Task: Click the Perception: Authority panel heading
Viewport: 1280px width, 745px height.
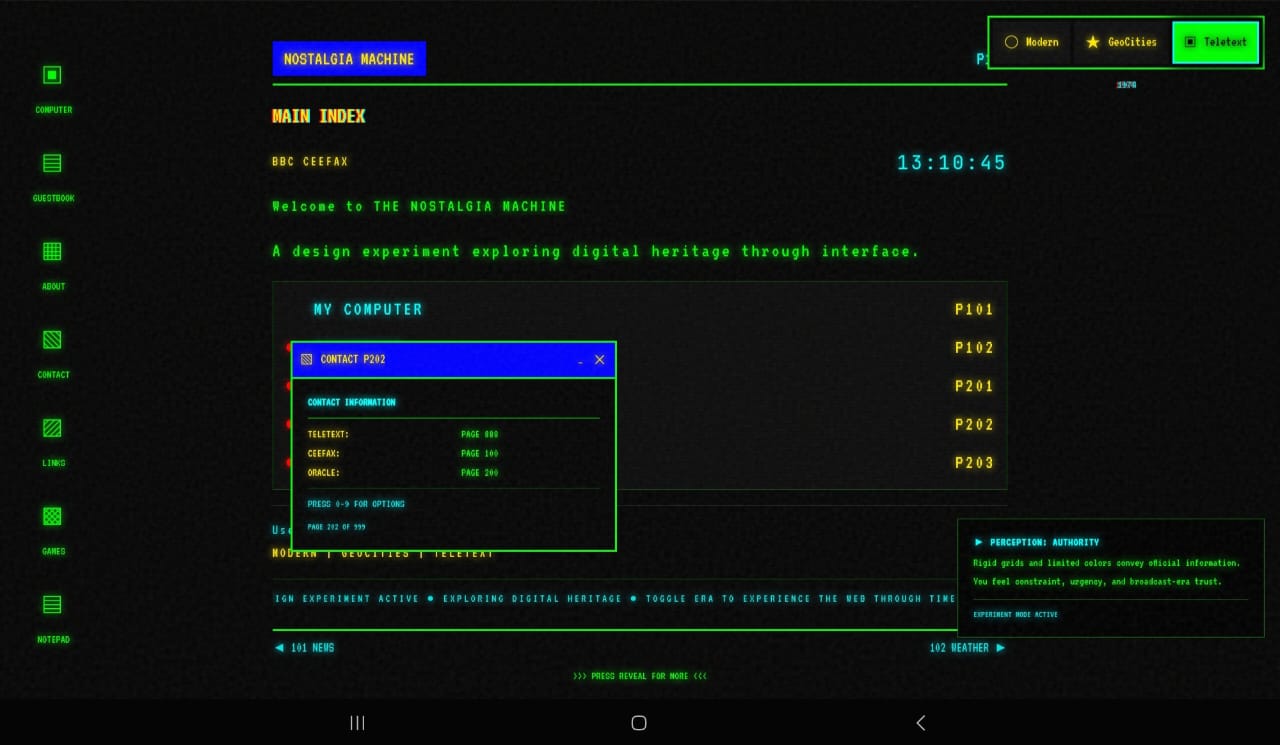Action: (x=1037, y=543)
